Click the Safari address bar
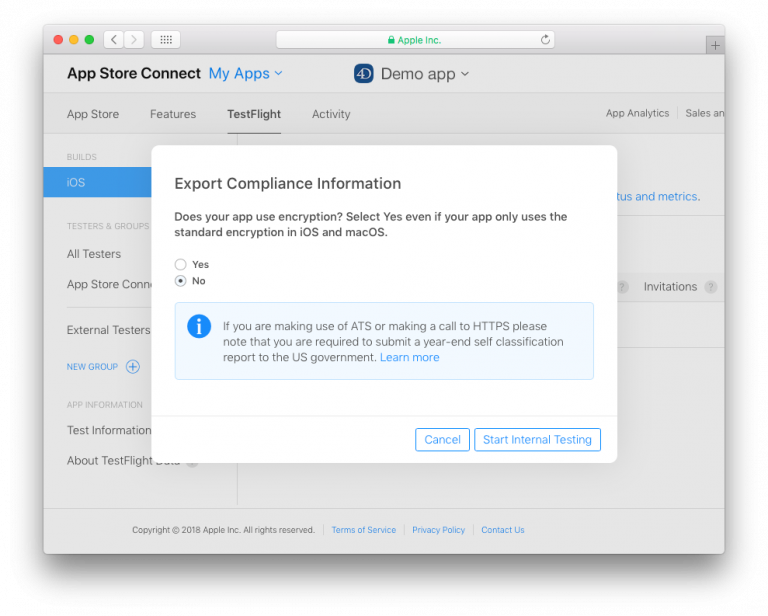 (x=415, y=40)
